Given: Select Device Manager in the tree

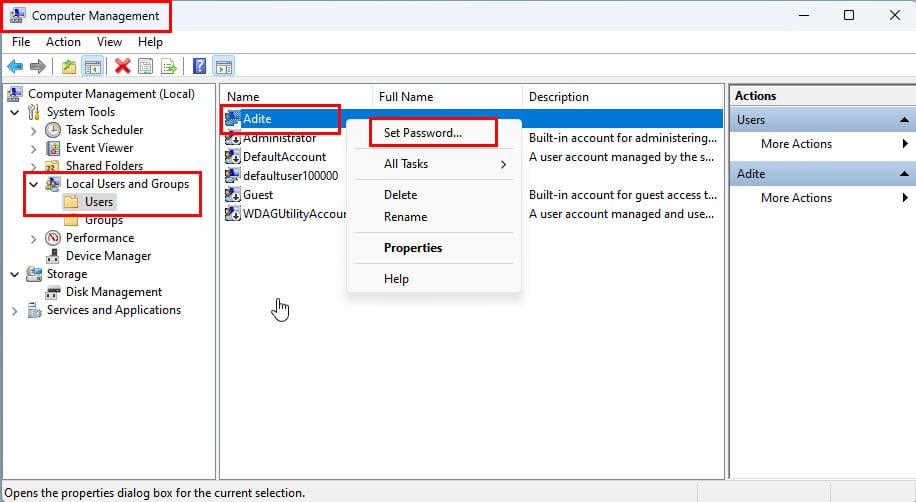Looking at the screenshot, I should click(108, 256).
